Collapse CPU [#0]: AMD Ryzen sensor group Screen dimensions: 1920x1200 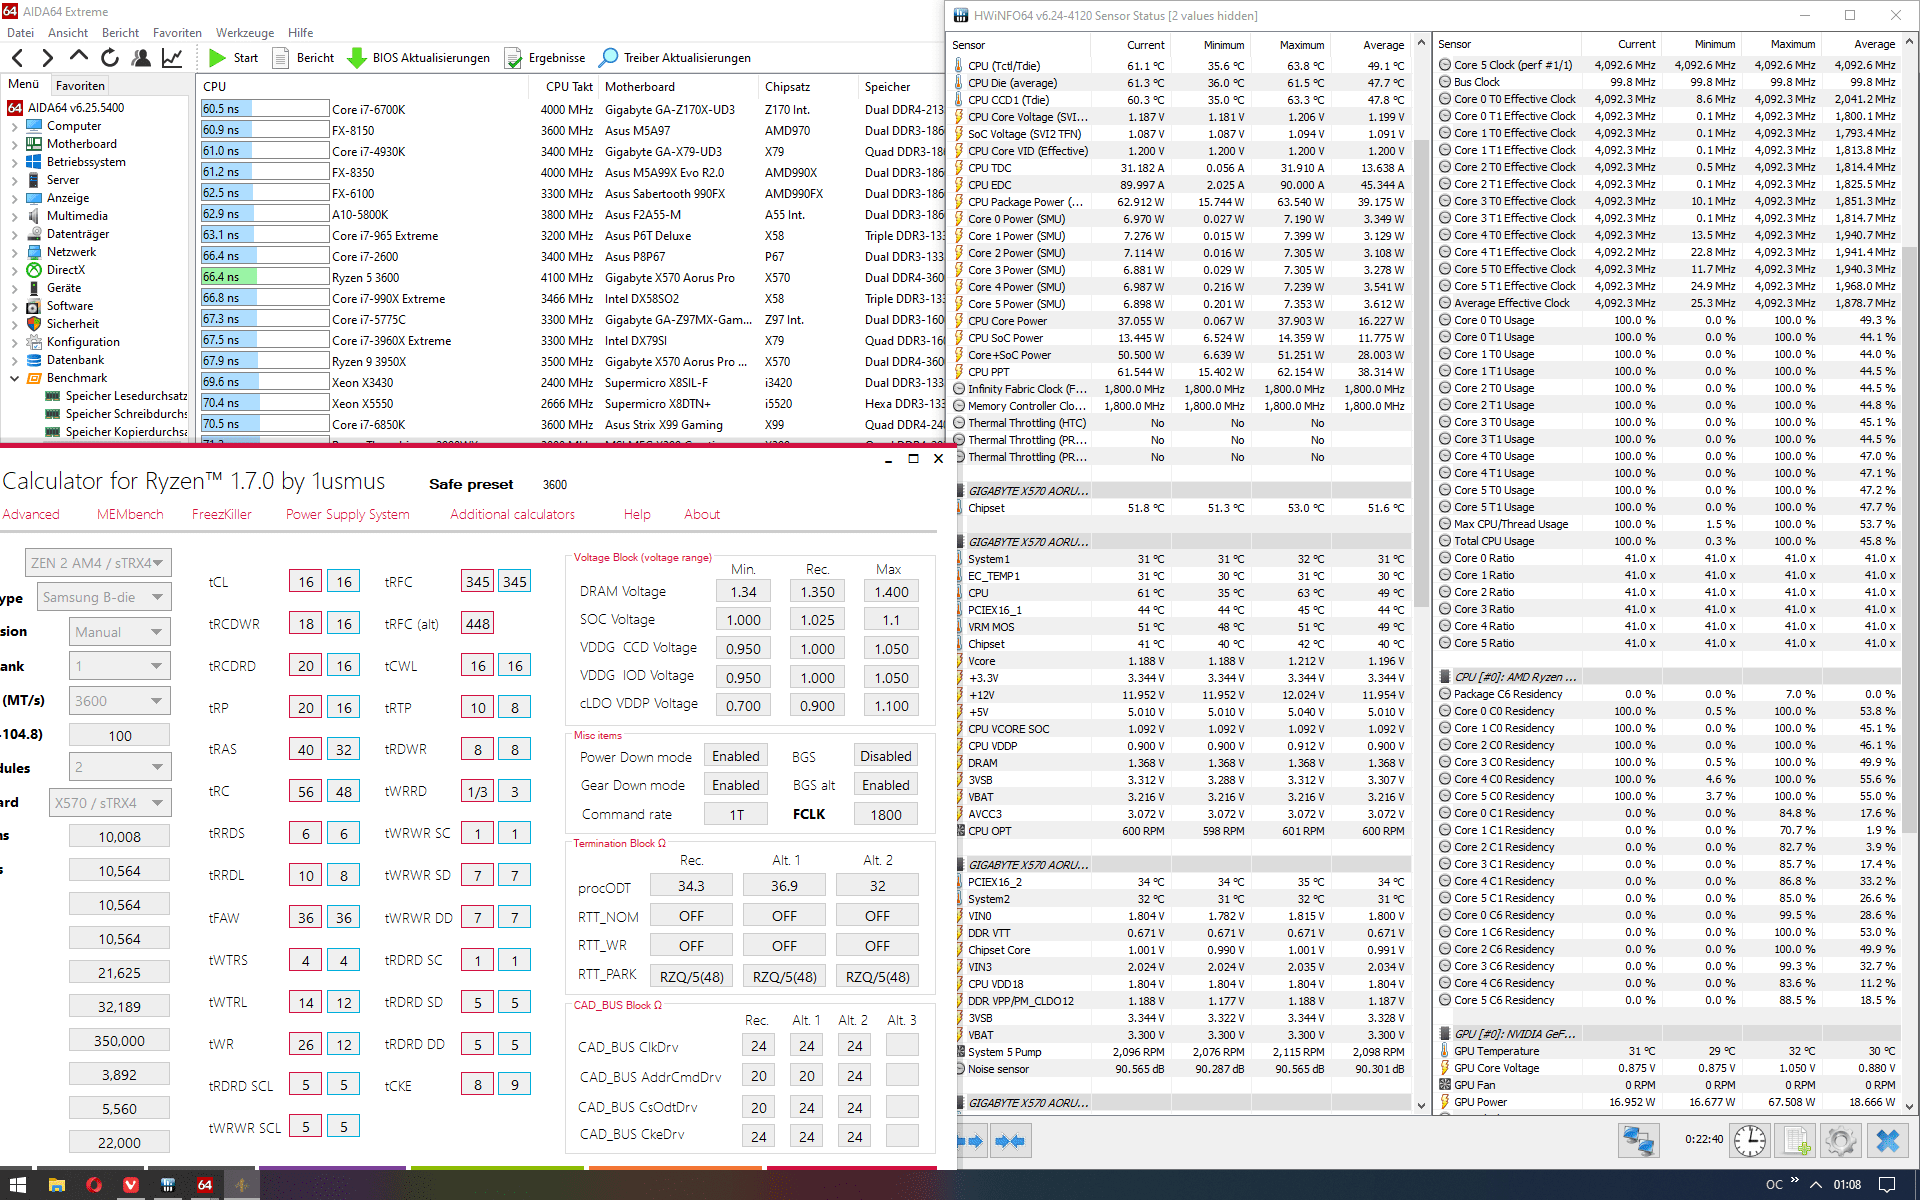click(x=1445, y=677)
